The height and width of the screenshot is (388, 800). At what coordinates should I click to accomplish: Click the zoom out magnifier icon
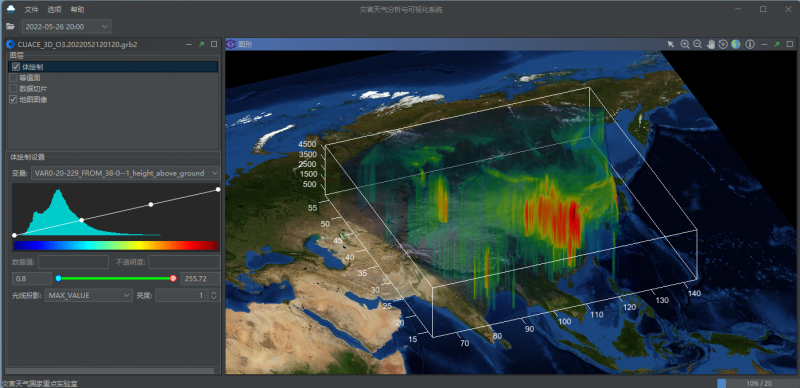(x=697, y=44)
